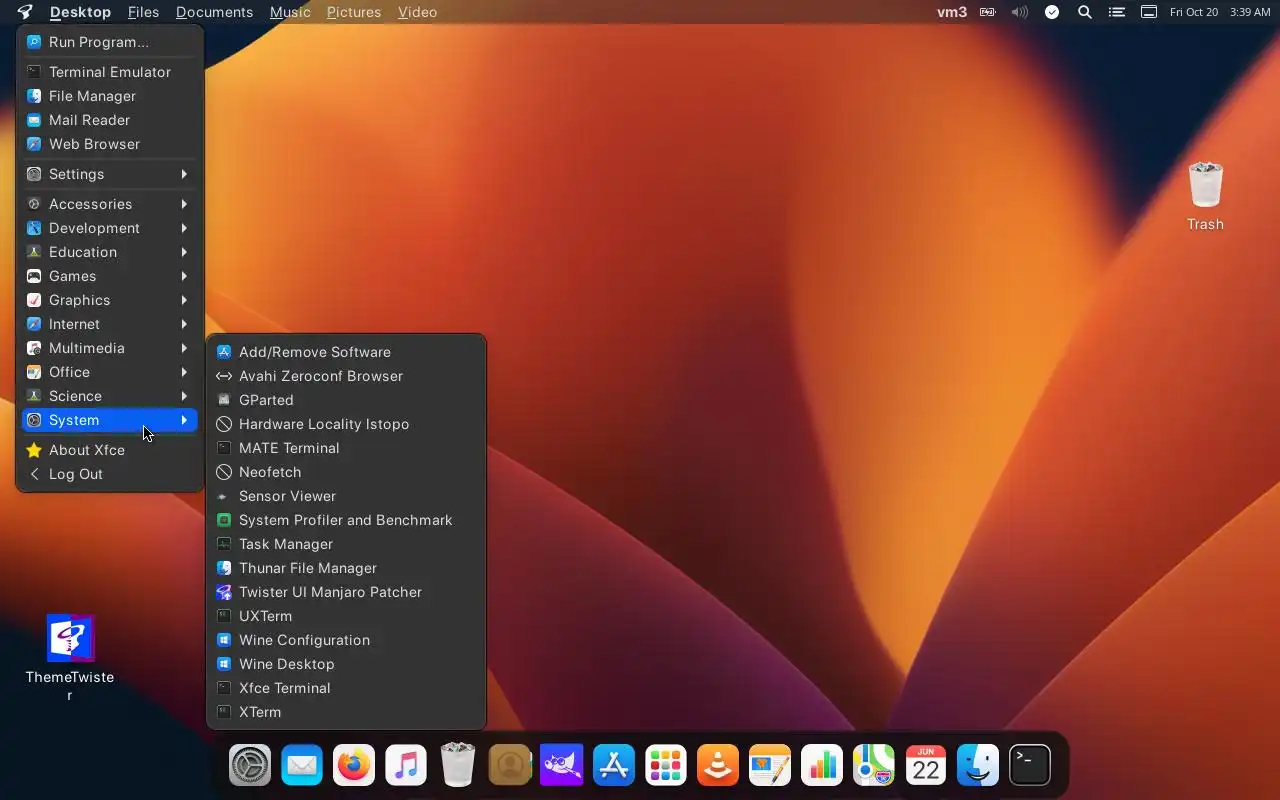The width and height of the screenshot is (1280, 800).
Task: Open File Manager from the menu
Action: [110, 96]
